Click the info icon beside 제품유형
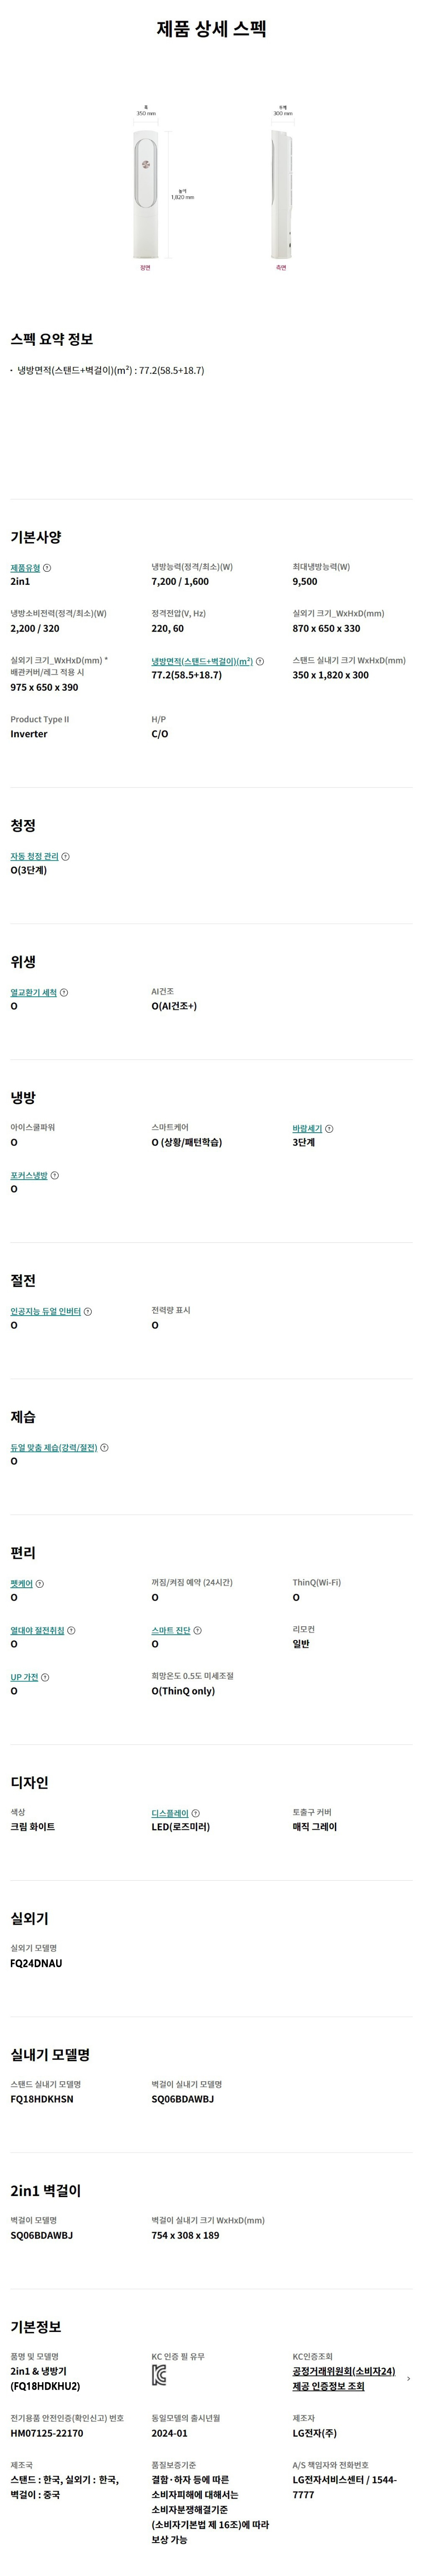 pyautogui.click(x=47, y=567)
